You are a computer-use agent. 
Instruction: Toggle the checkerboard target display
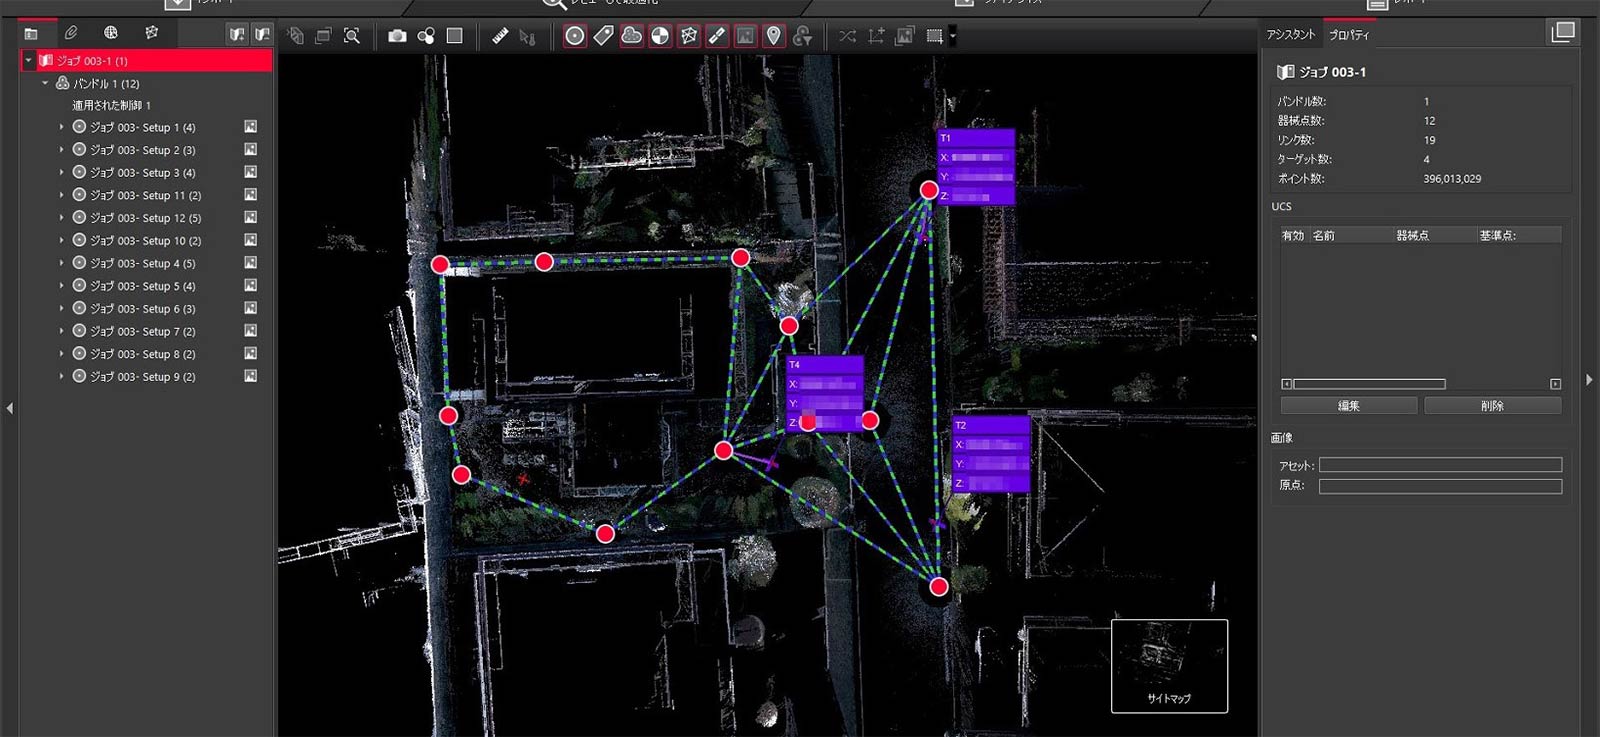tap(660, 36)
